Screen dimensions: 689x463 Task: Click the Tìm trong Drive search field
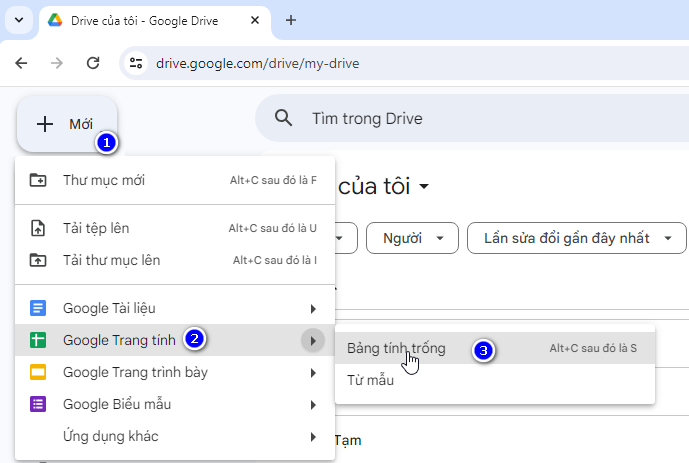click(472, 118)
